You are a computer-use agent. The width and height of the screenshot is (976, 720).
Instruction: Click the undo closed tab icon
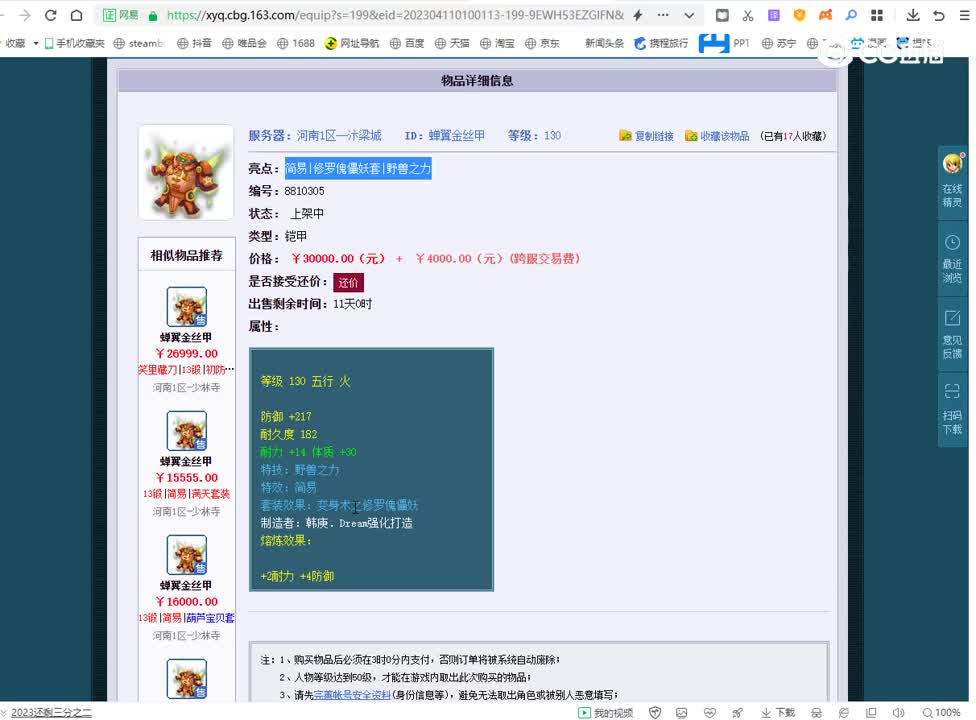pos(939,16)
